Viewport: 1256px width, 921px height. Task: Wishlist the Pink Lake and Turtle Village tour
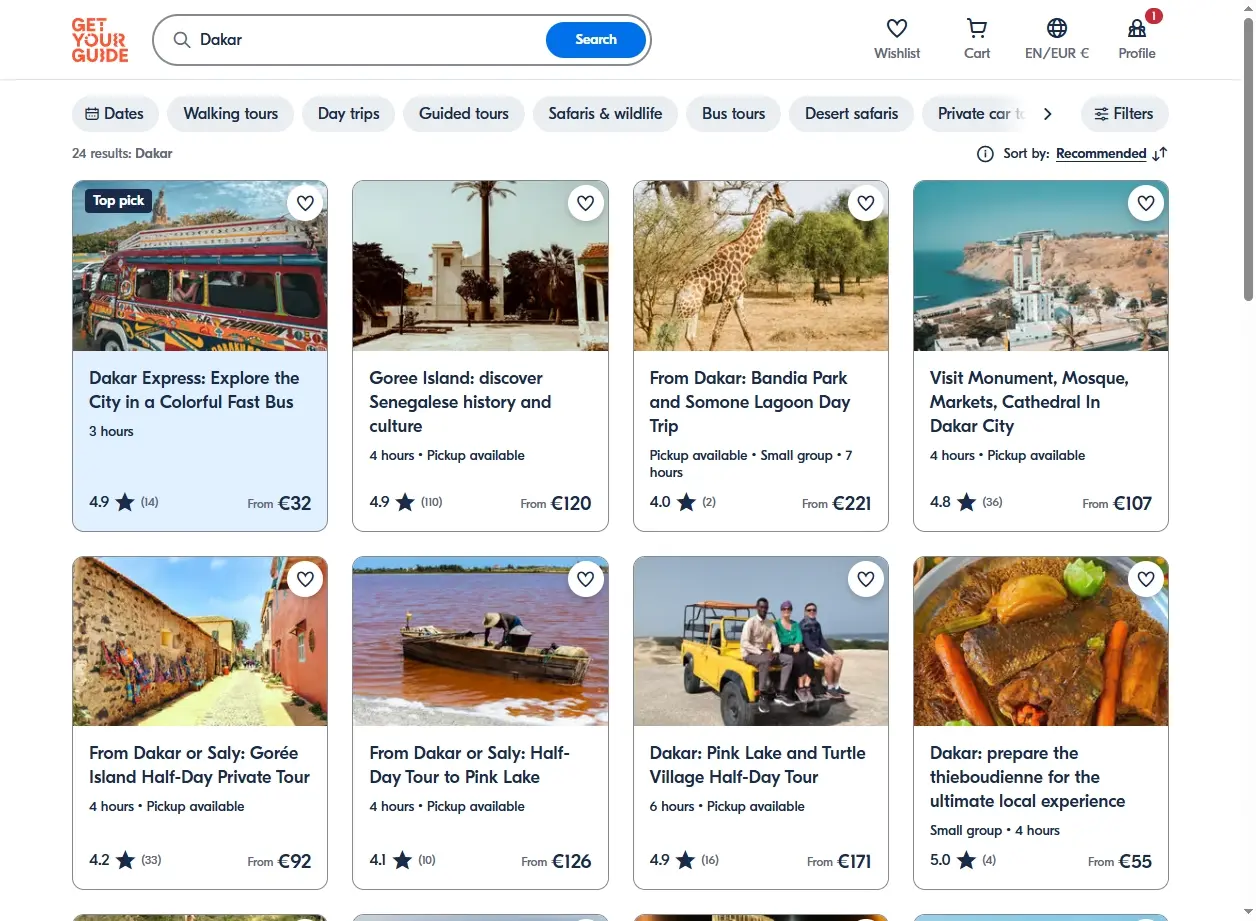(866, 579)
